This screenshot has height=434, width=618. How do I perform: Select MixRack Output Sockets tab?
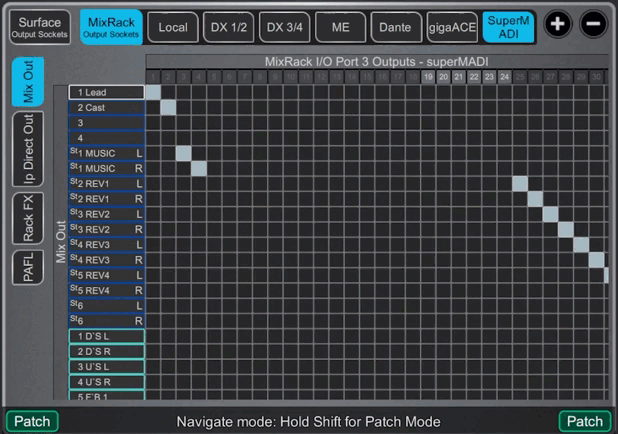(111, 27)
